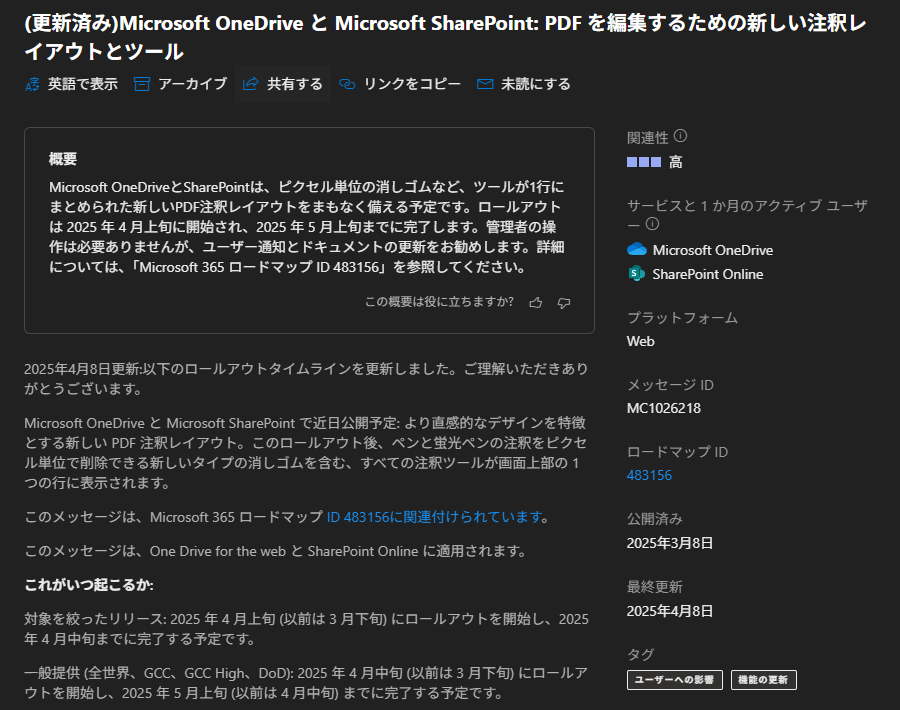Image resolution: width=900 pixels, height=710 pixels.
Task: Click the この概要は役に立ちますか? text
Action: coord(439,302)
